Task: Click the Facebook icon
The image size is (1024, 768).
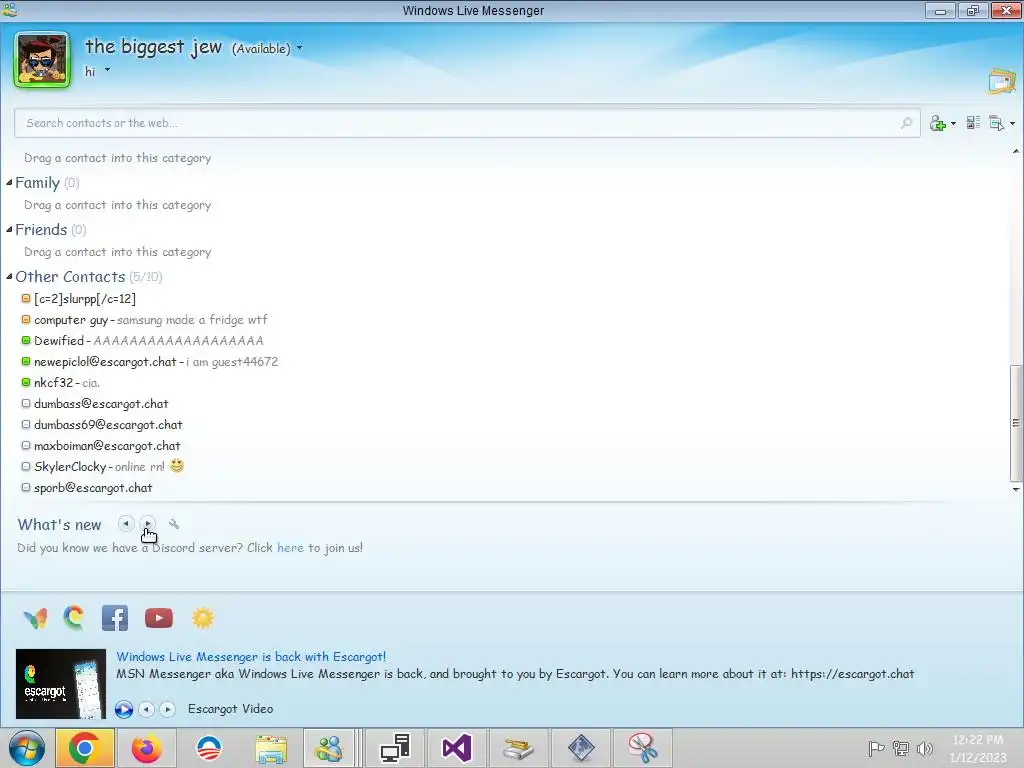Action: (115, 618)
